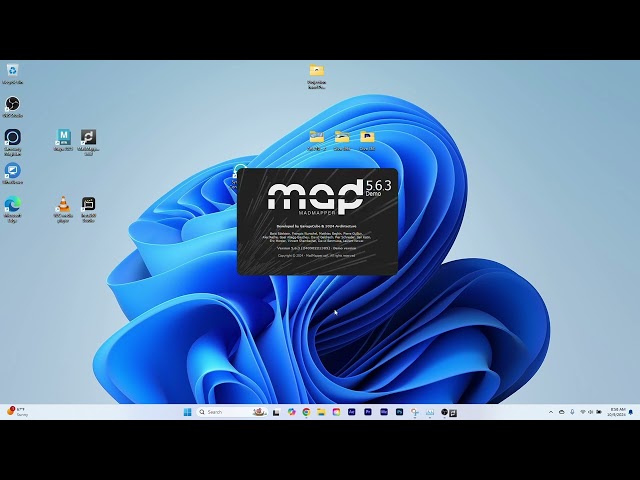The image size is (640, 480).
Task: Open Adobe Media Encoder from taskbar
Action: pos(384,412)
